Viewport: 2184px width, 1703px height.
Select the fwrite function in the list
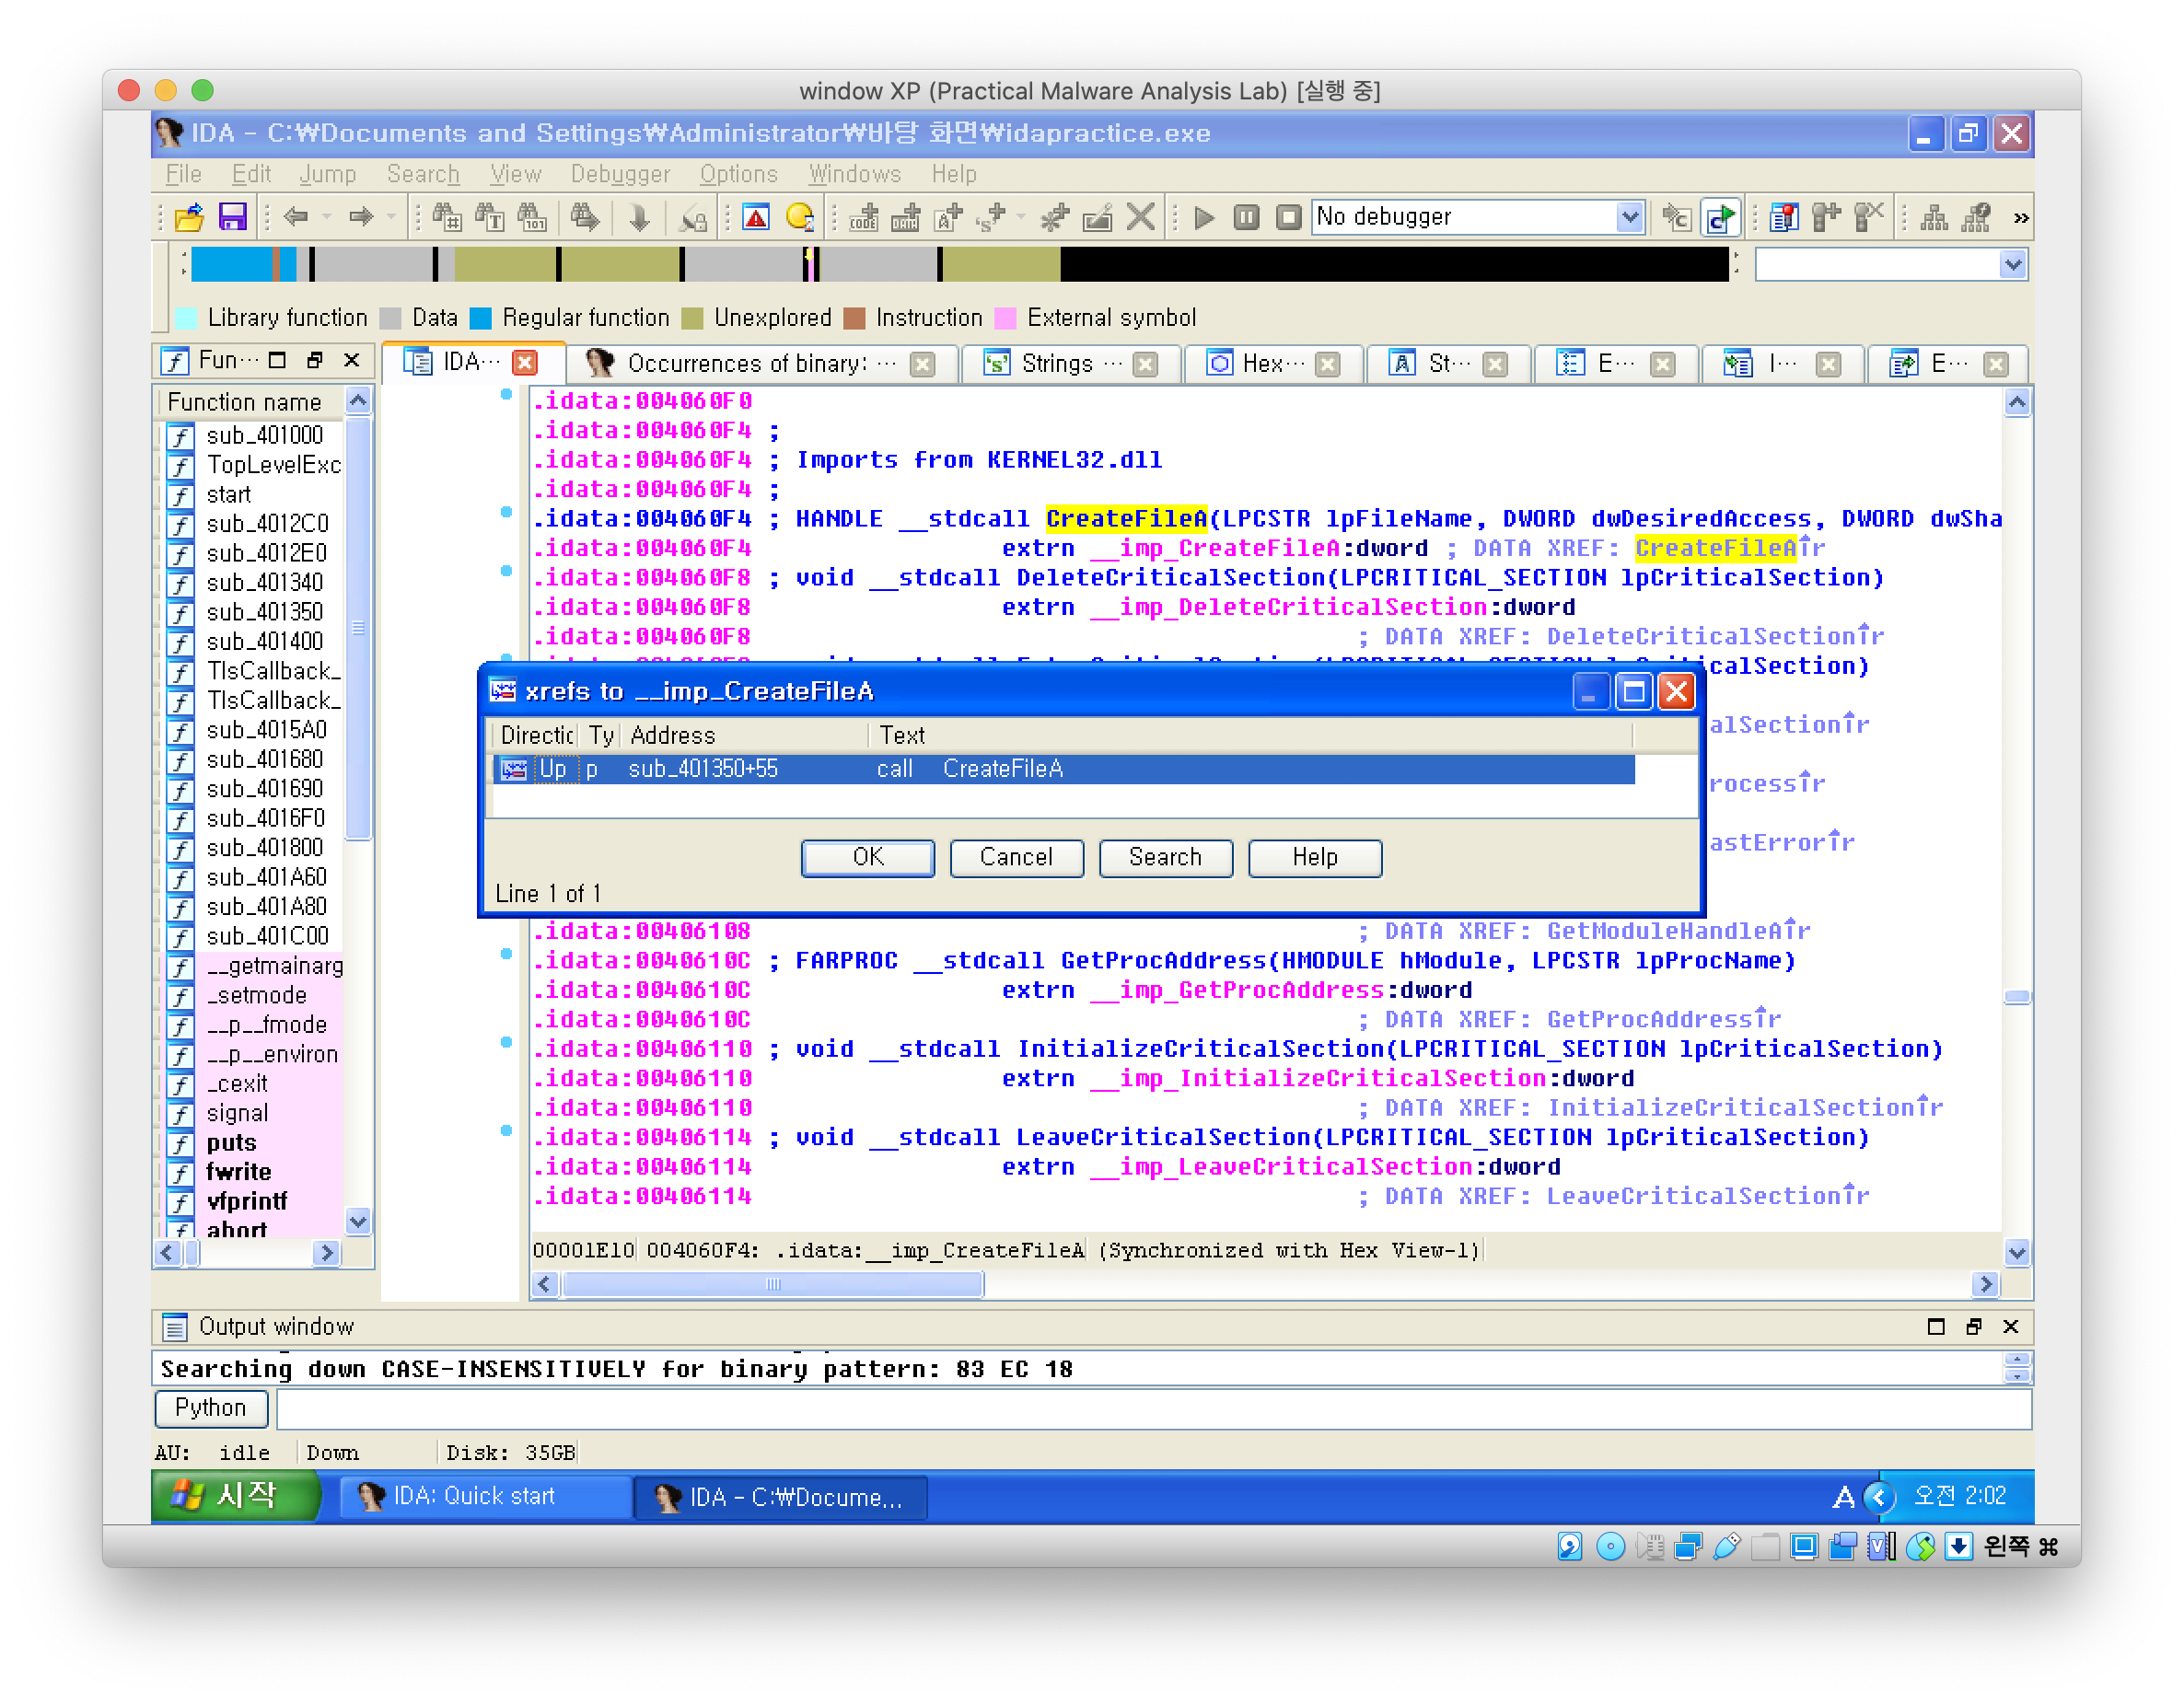tap(238, 1171)
